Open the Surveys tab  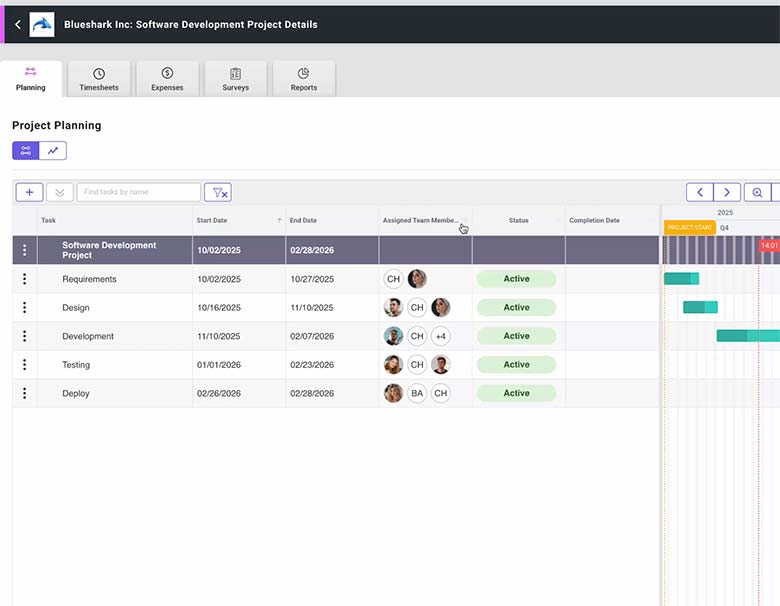[235, 79]
